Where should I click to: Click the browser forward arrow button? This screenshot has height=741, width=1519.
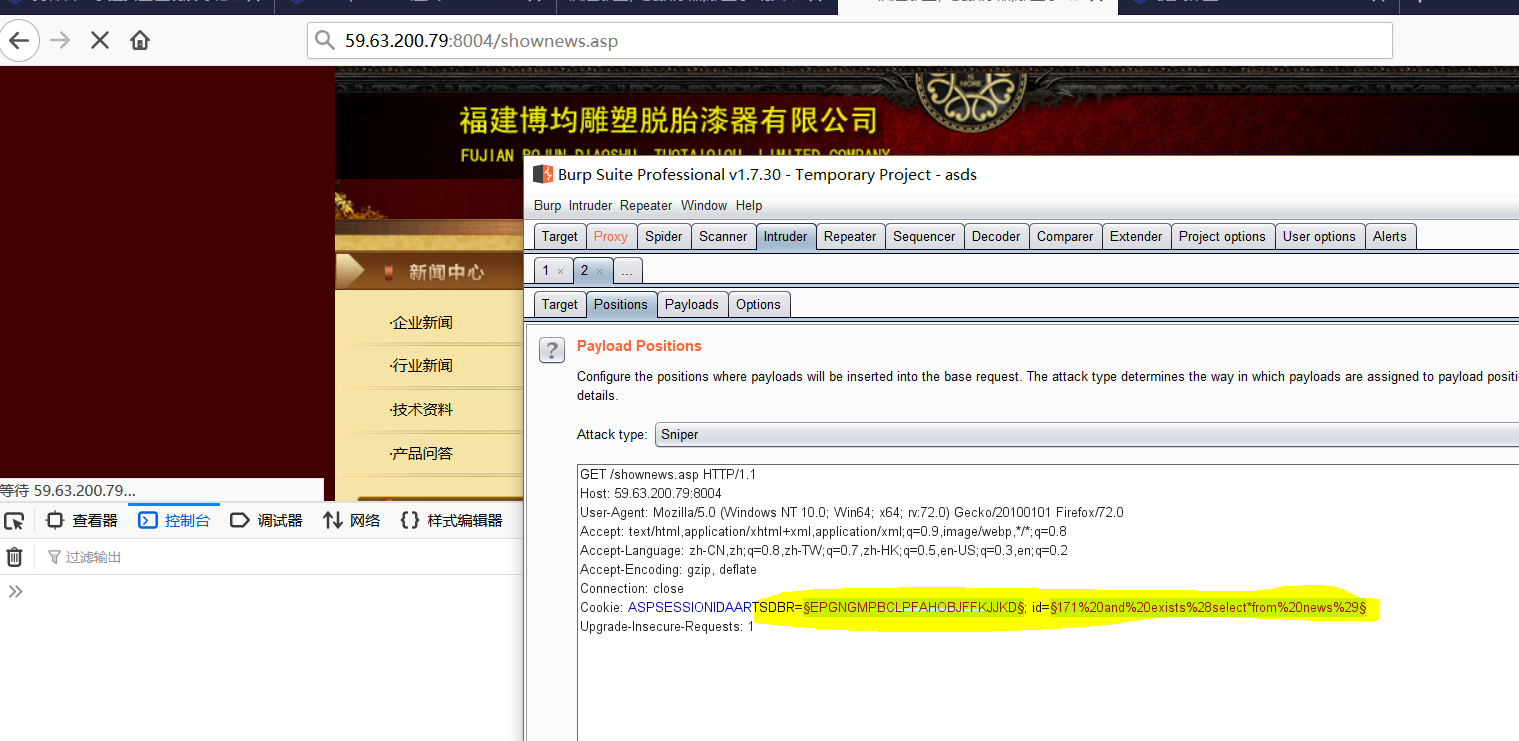(x=61, y=40)
